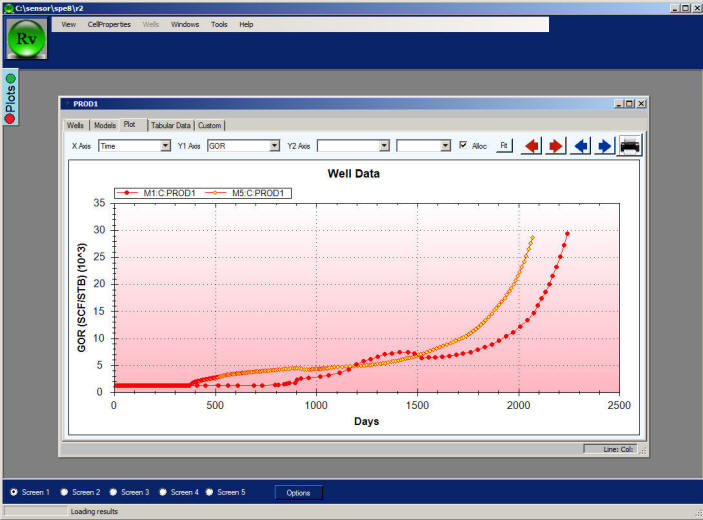Image resolution: width=703 pixels, height=520 pixels.
Task: Click the red dot on Plots sidebar
Action: point(11,119)
